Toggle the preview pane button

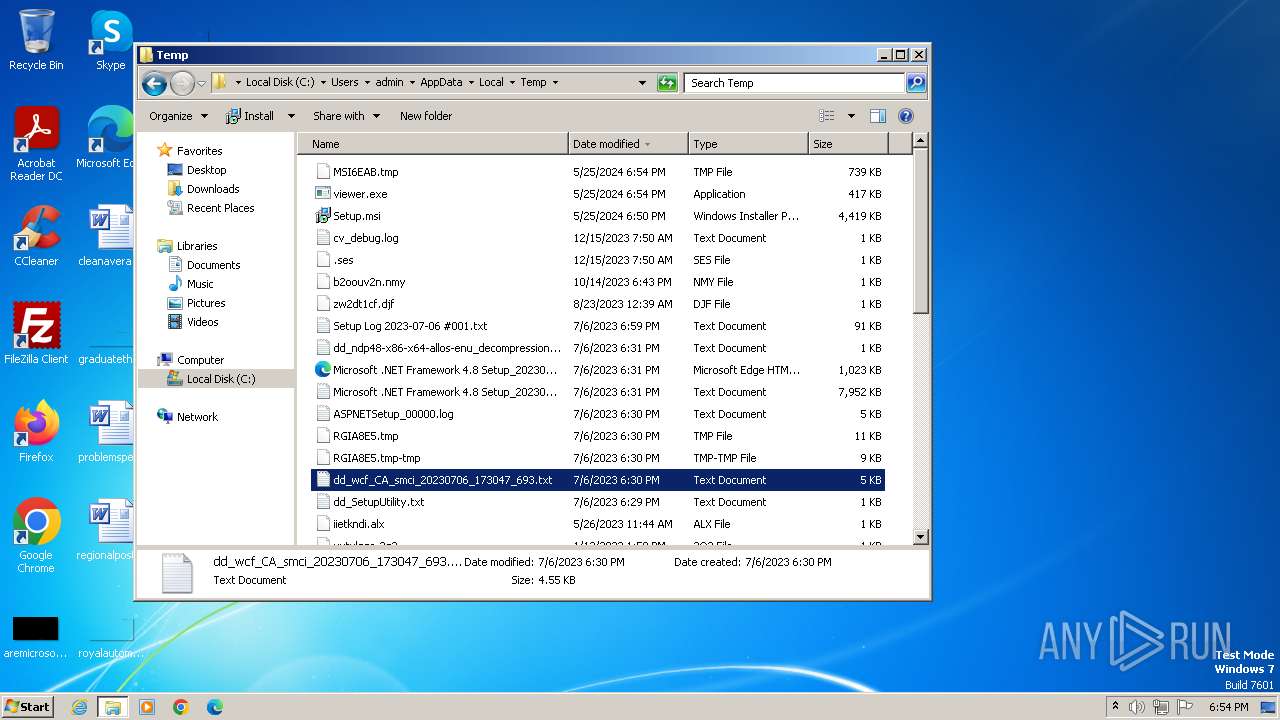coord(878,116)
